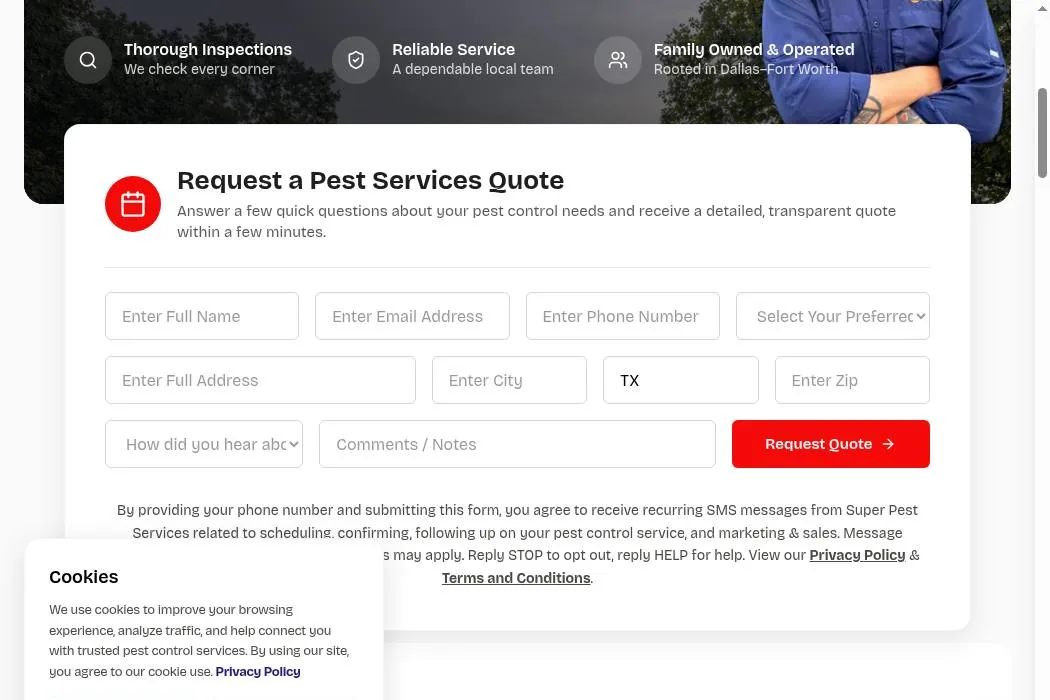Viewport: 1050px width, 700px height.
Task: Open the Privacy Policy link in SMS disclaimer
Action: [x=857, y=555]
